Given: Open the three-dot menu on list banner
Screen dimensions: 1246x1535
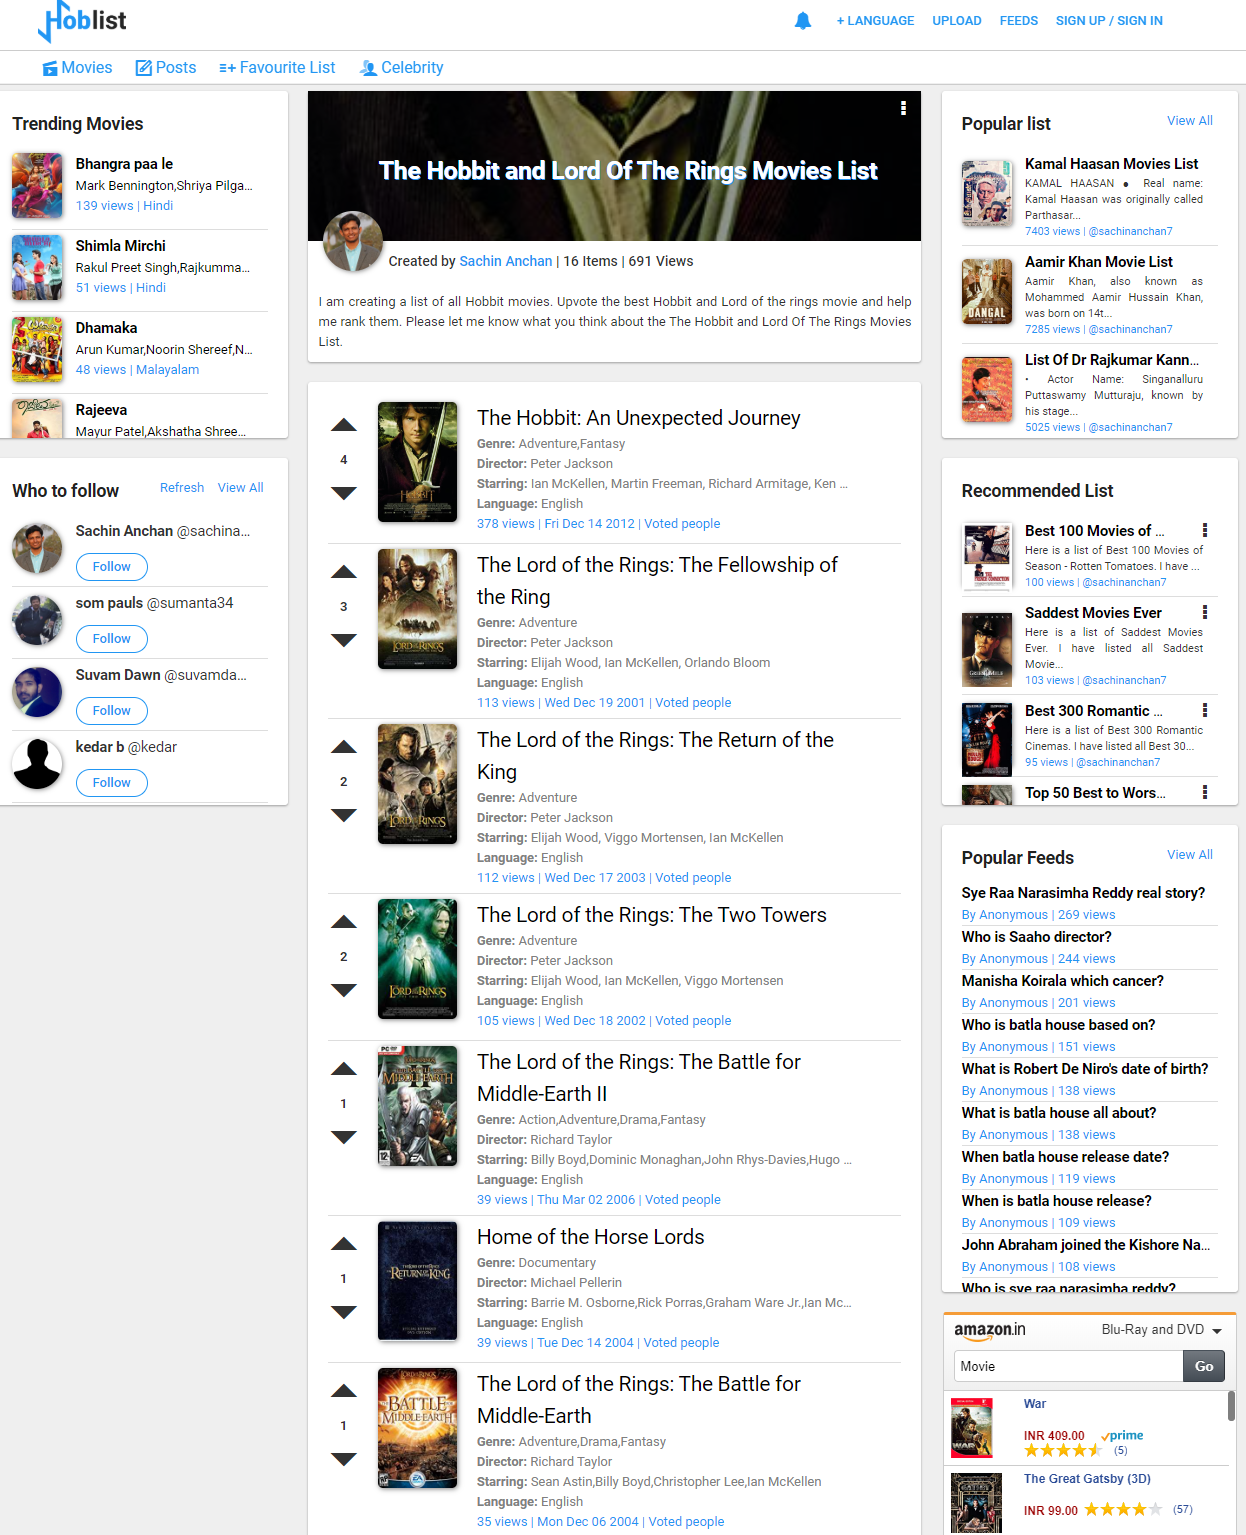Looking at the screenshot, I should [x=903, y=108].
